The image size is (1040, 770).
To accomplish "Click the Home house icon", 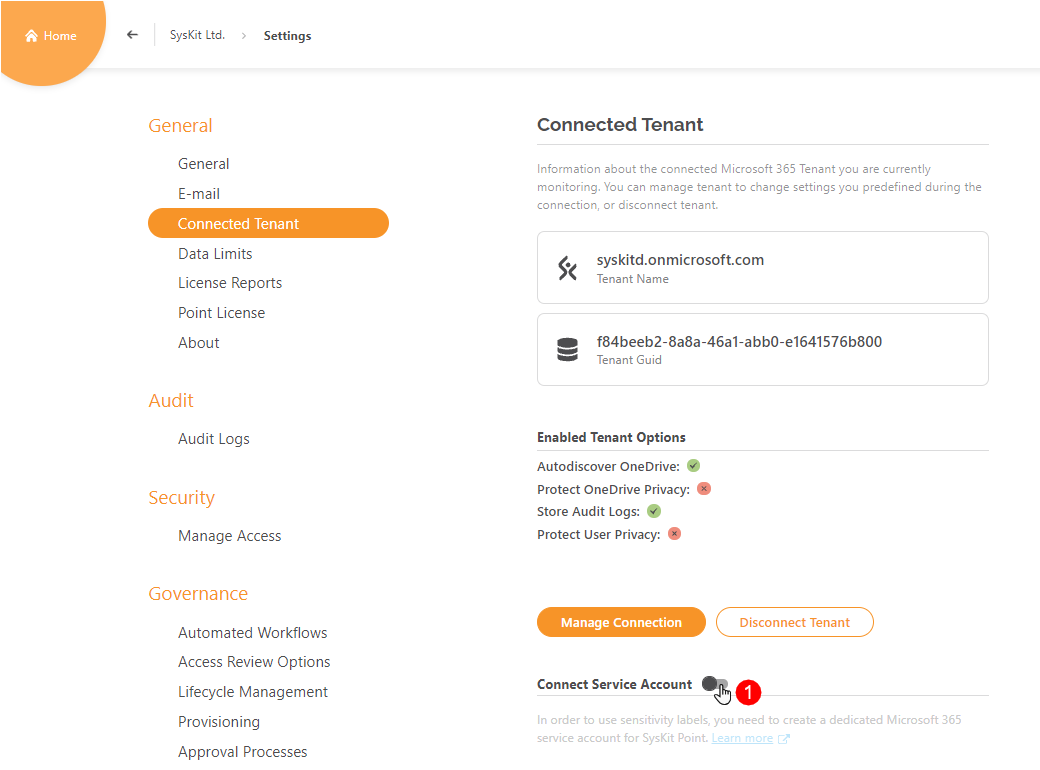I will (31, 36).
